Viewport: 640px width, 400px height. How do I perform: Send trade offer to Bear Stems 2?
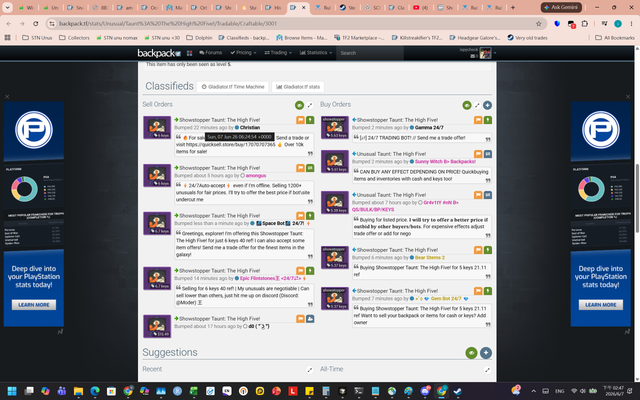coord(488,250)
